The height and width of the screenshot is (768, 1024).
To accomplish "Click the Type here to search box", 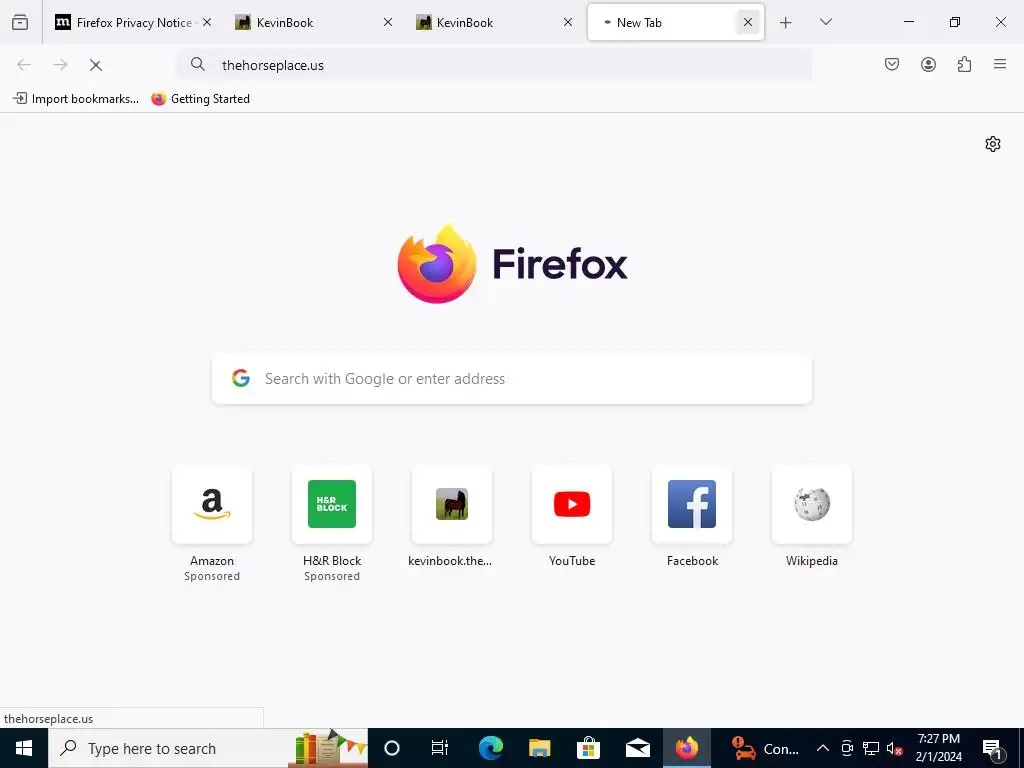I will coord(208,748).
